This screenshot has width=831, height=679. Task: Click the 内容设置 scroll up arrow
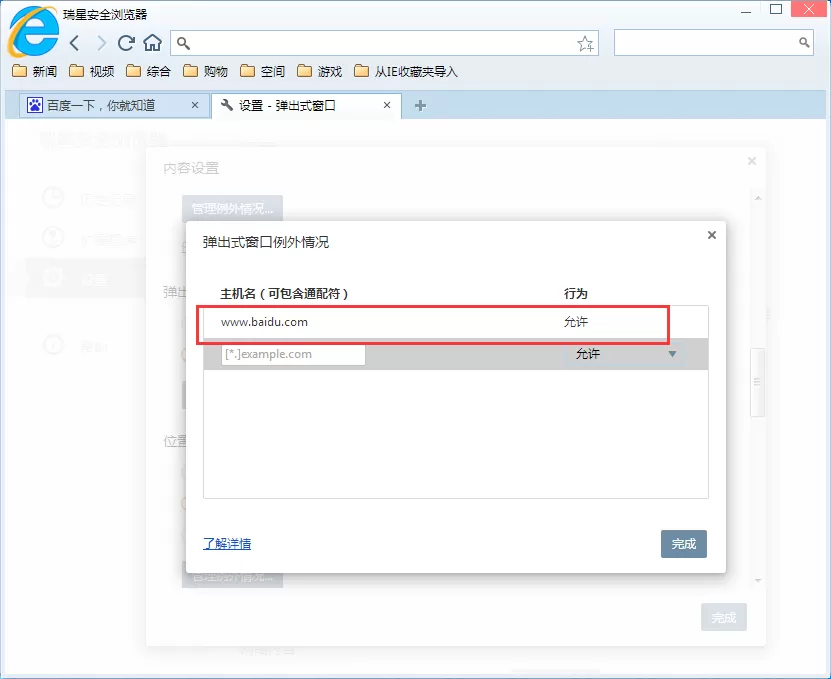[758, 198]
